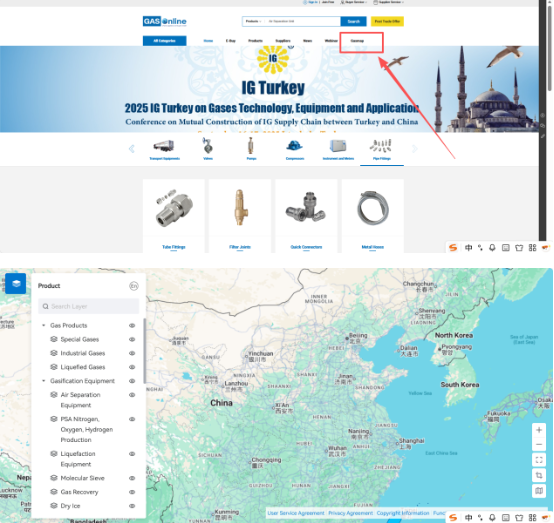Select the Transport Equipments truck icon
554x523 pixels.
pyautogui.click(x=164, y=149)
